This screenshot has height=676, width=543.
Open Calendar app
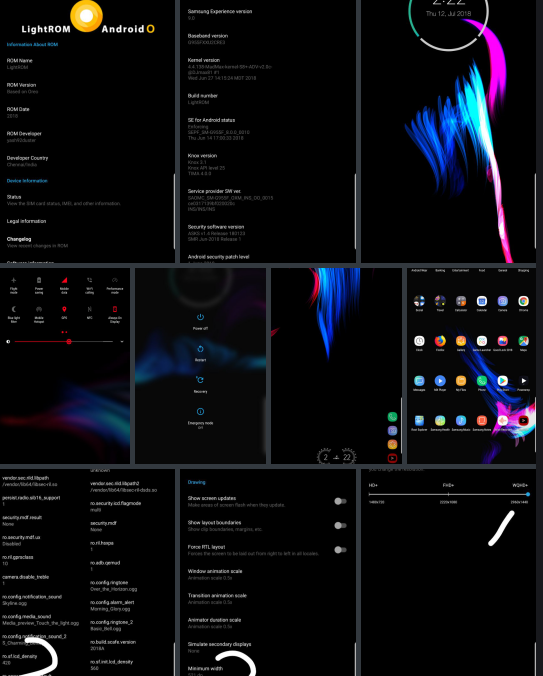point(482,301)
